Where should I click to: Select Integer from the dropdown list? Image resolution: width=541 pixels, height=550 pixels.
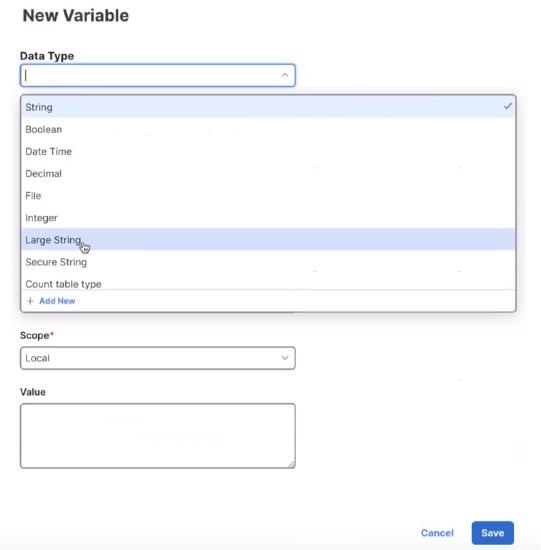(x=268, y=218)
